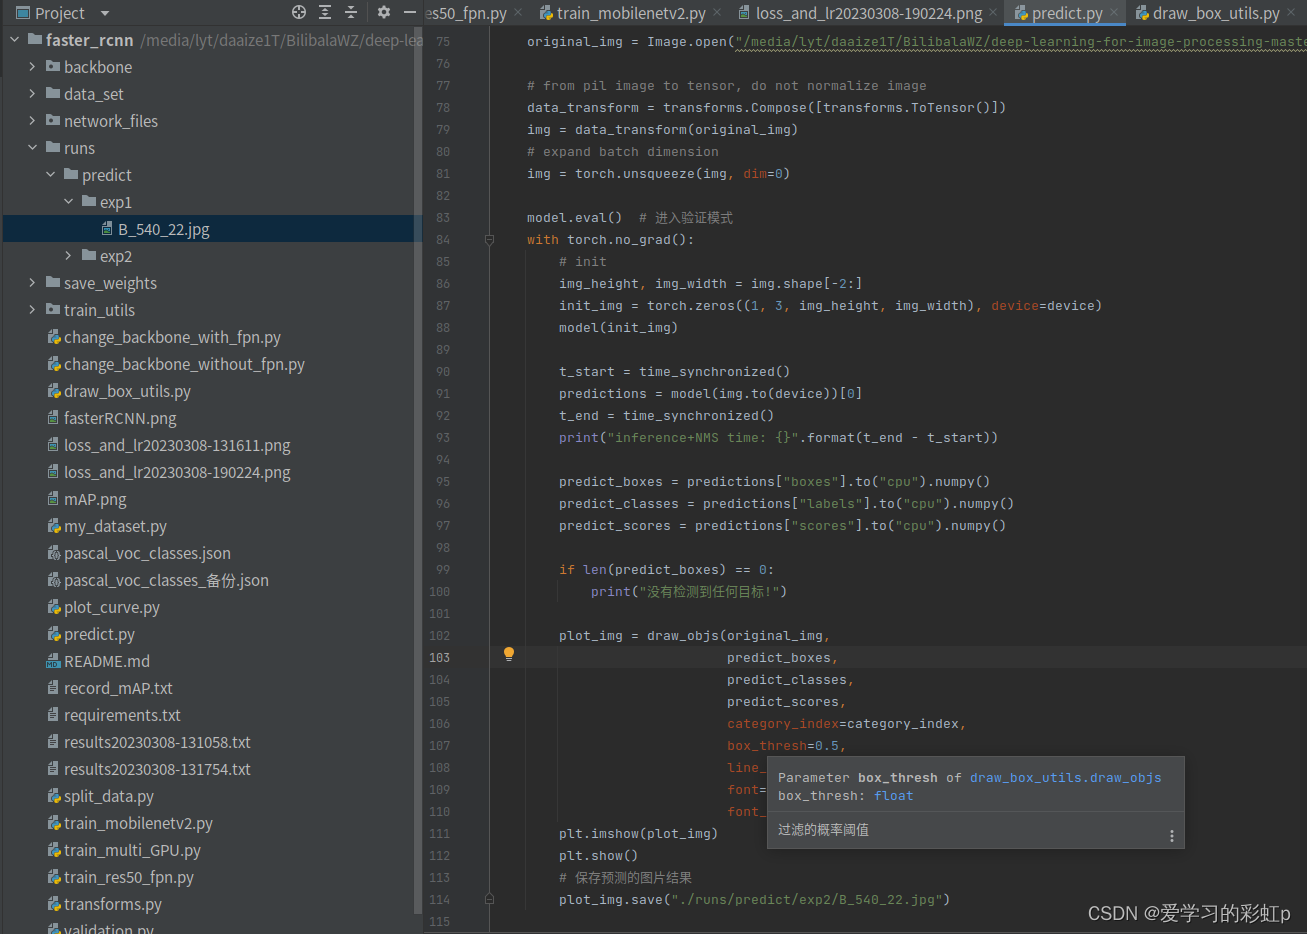Select pascal_voc_classes_备份.json file
This screenshot has width=1307, height=934.
pyautogui.click(x=166, y=580)
